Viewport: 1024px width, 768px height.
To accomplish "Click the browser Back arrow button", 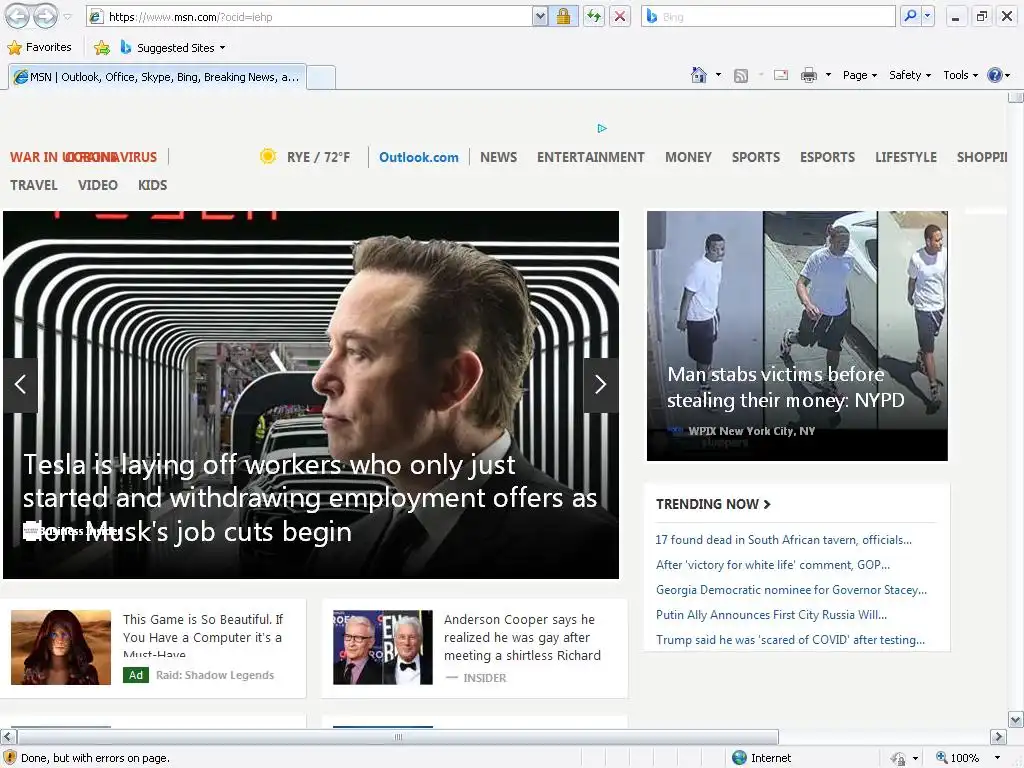I will (x=17, y=17).
